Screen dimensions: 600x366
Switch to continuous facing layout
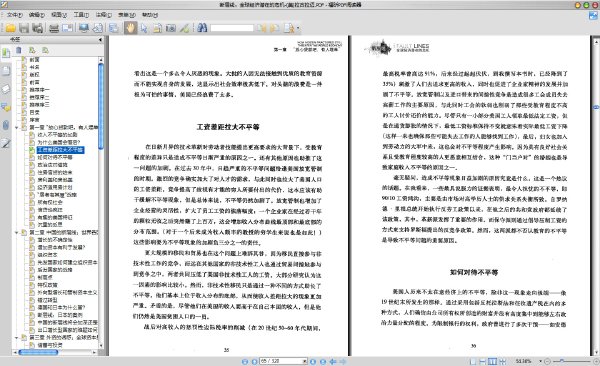(x=502, y=361)
